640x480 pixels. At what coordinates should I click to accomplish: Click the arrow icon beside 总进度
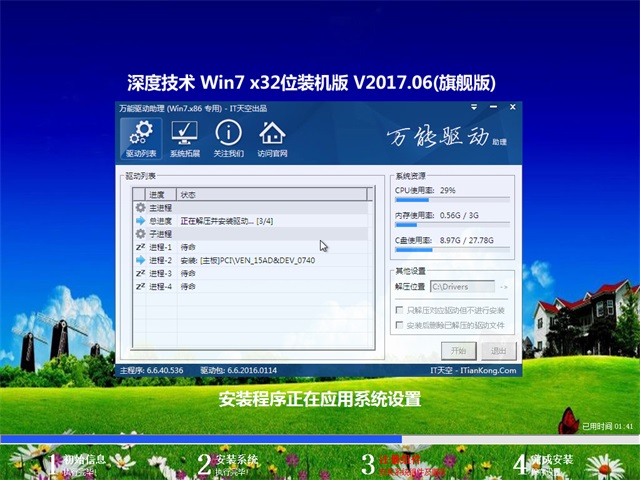[x=140, y=221]
